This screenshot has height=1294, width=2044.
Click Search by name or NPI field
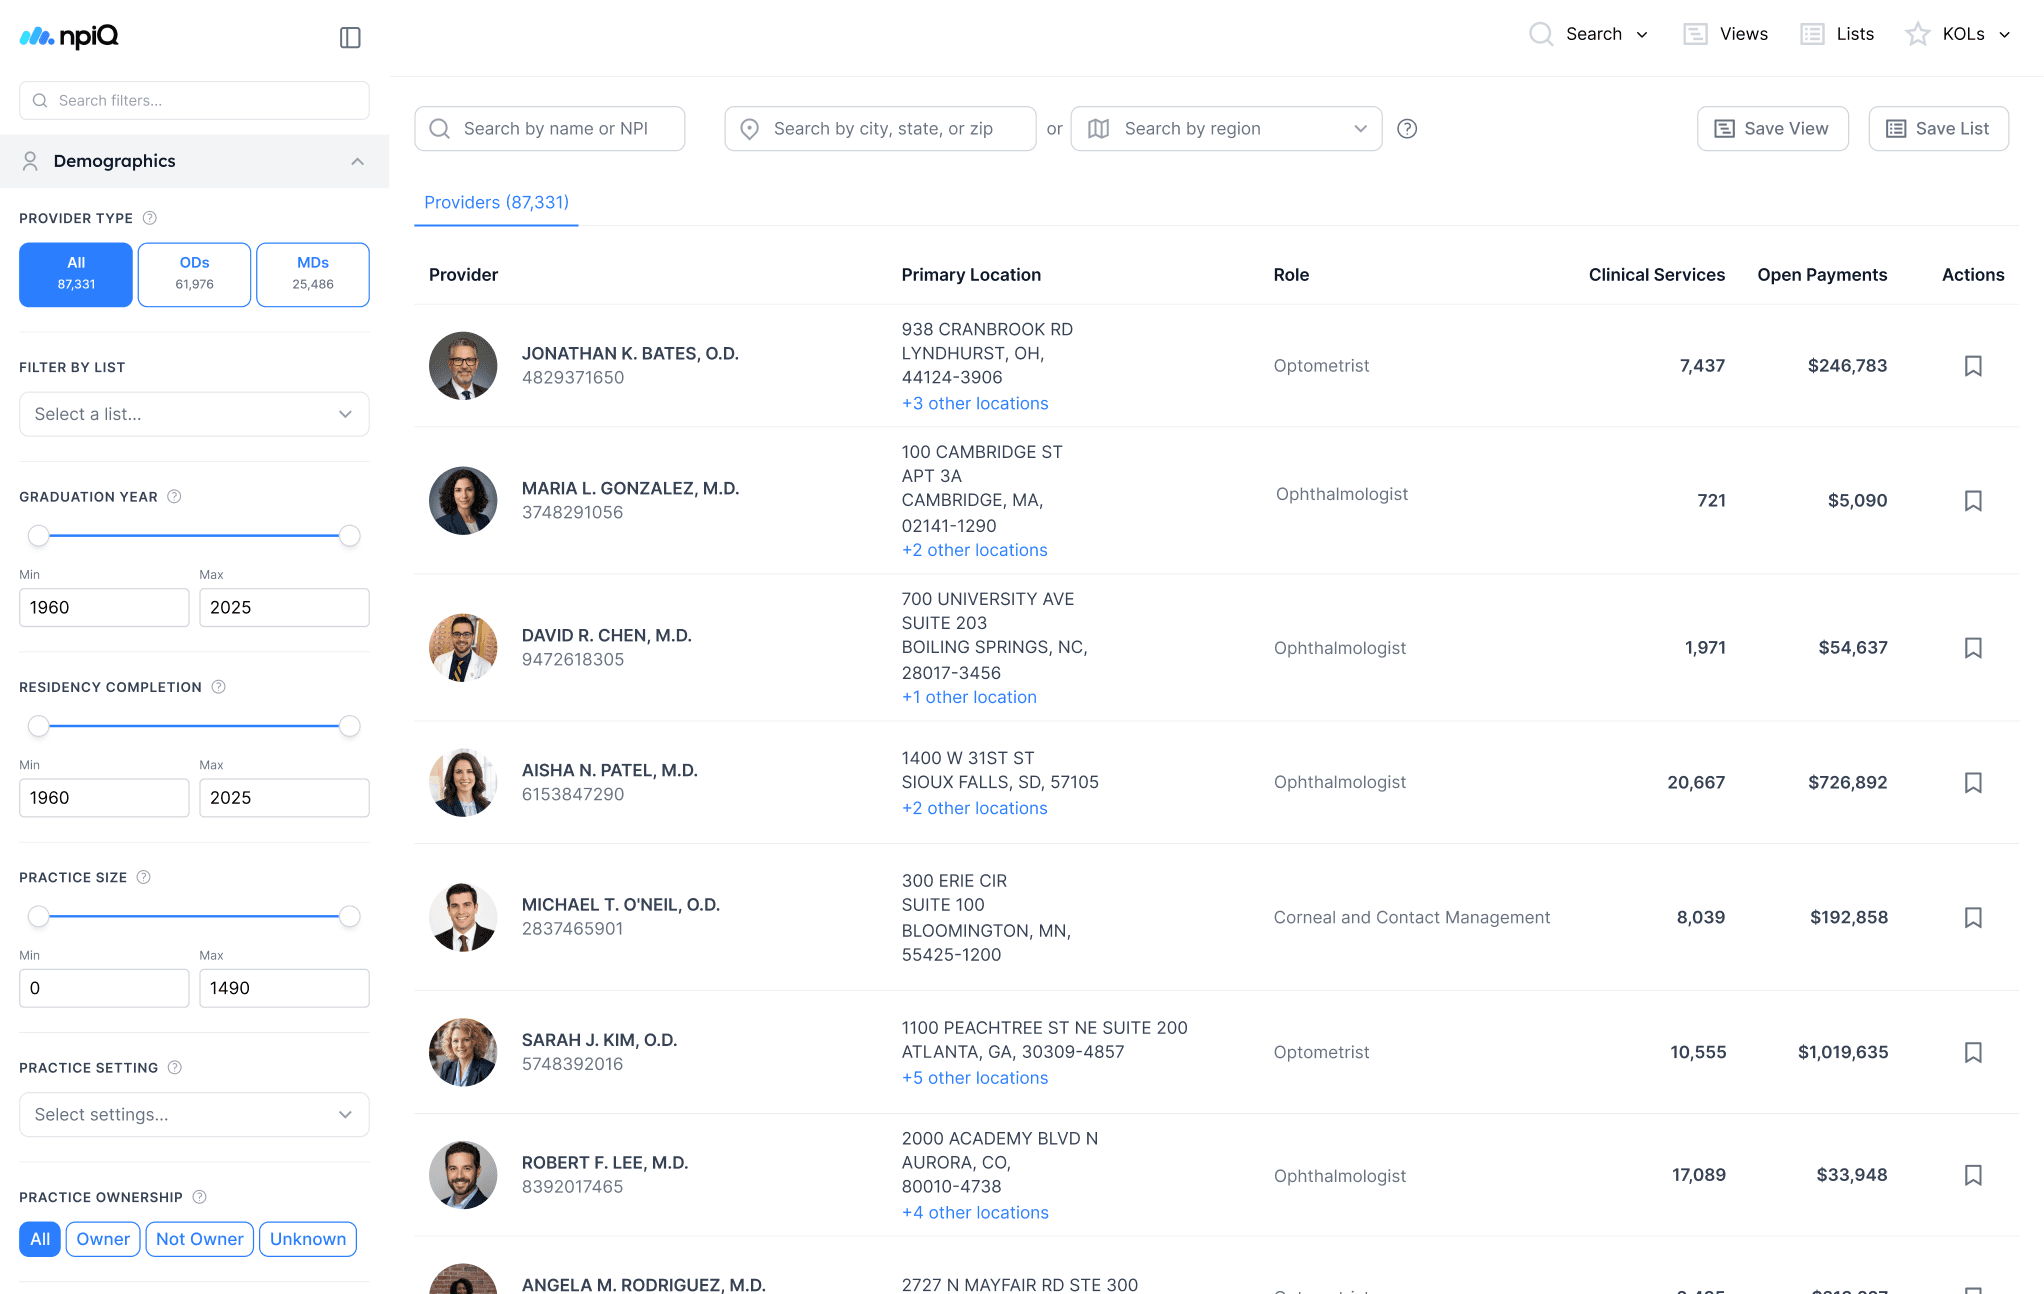(x=549, y=129)
